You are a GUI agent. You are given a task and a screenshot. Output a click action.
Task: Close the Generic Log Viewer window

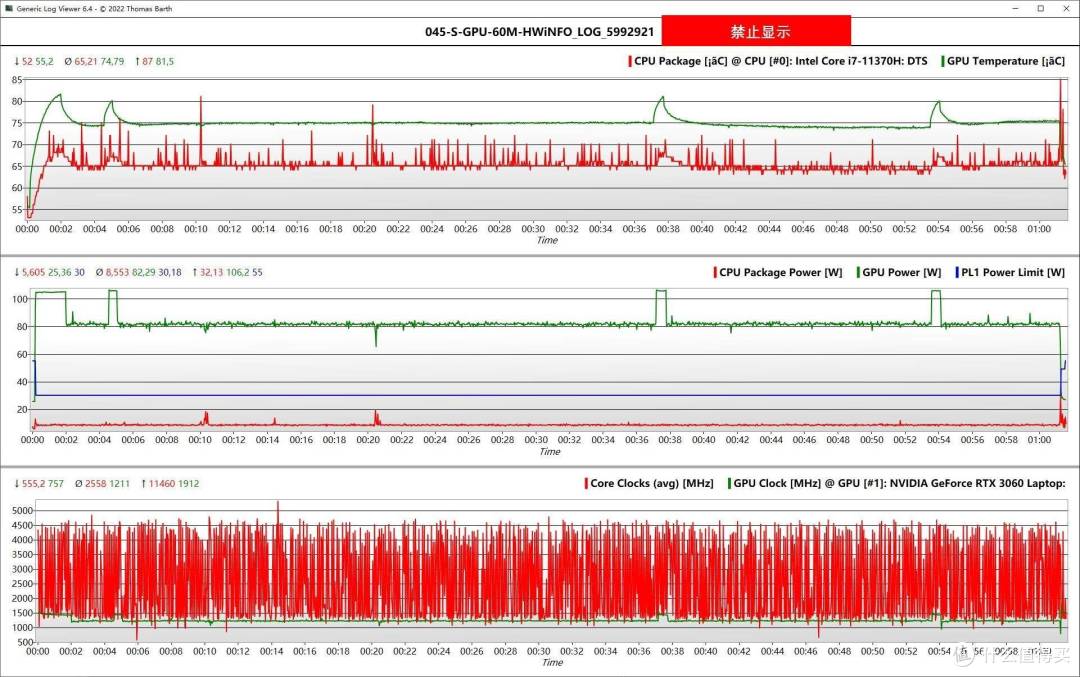pos(1065,8)
